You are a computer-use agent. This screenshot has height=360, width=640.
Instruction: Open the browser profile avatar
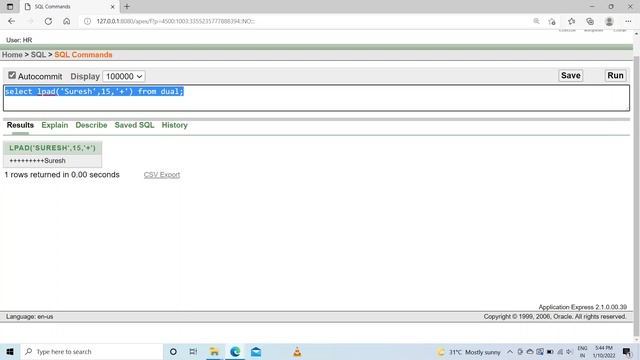[x=609, y=21]
